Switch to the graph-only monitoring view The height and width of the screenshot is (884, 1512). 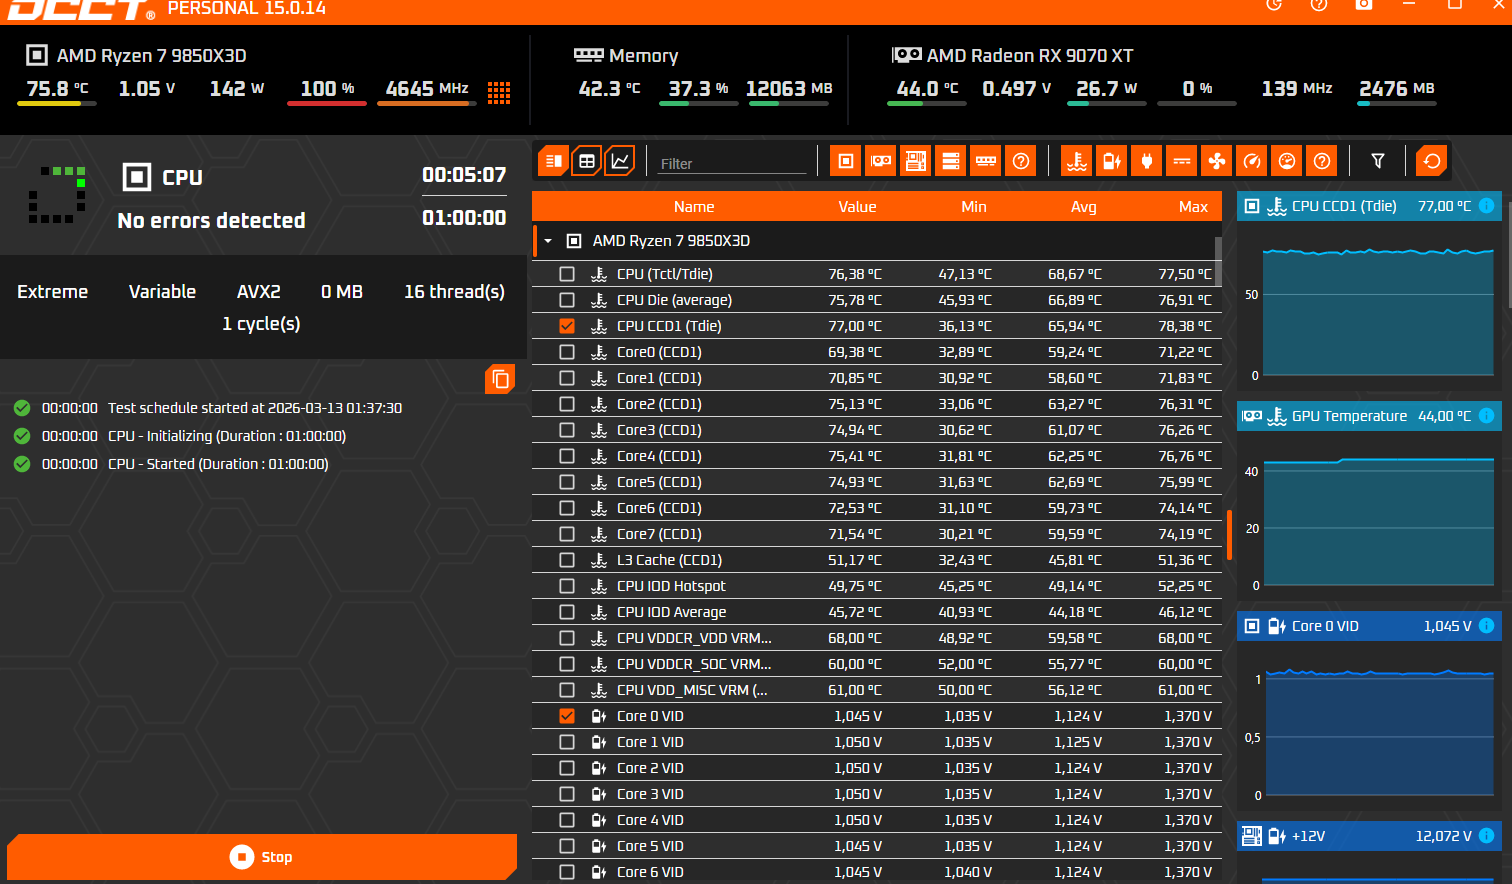point(620,161)
